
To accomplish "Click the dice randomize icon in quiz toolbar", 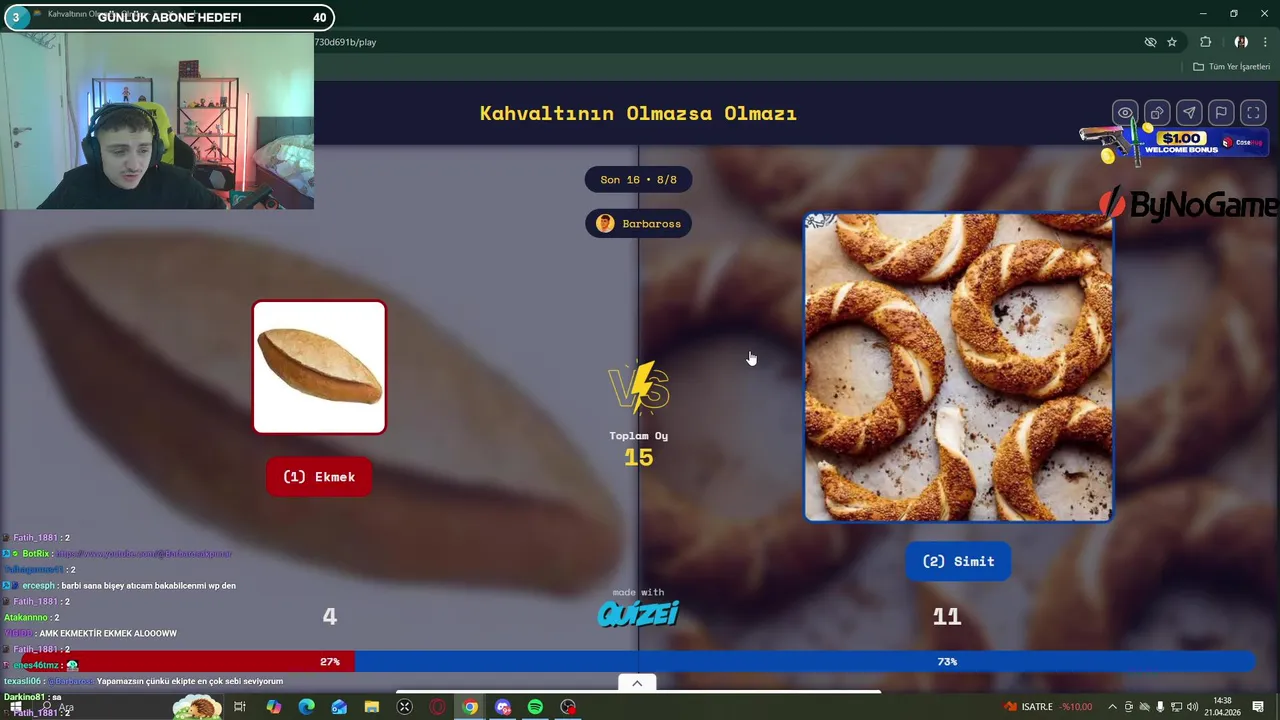I will point(1157,113).
